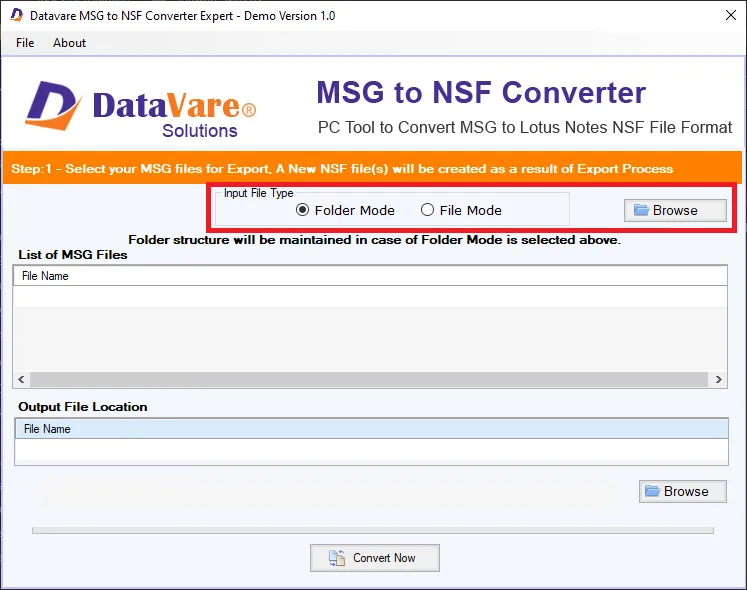Click the Convert Now button
747x590 pixels.
[x=374, y=558]
